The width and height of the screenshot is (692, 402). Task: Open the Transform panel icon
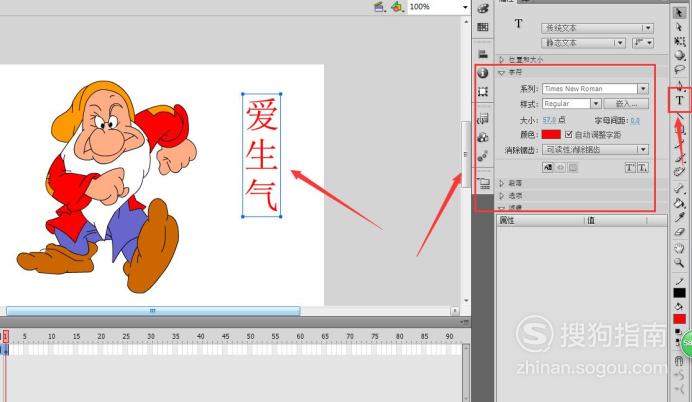pos(483,92)
